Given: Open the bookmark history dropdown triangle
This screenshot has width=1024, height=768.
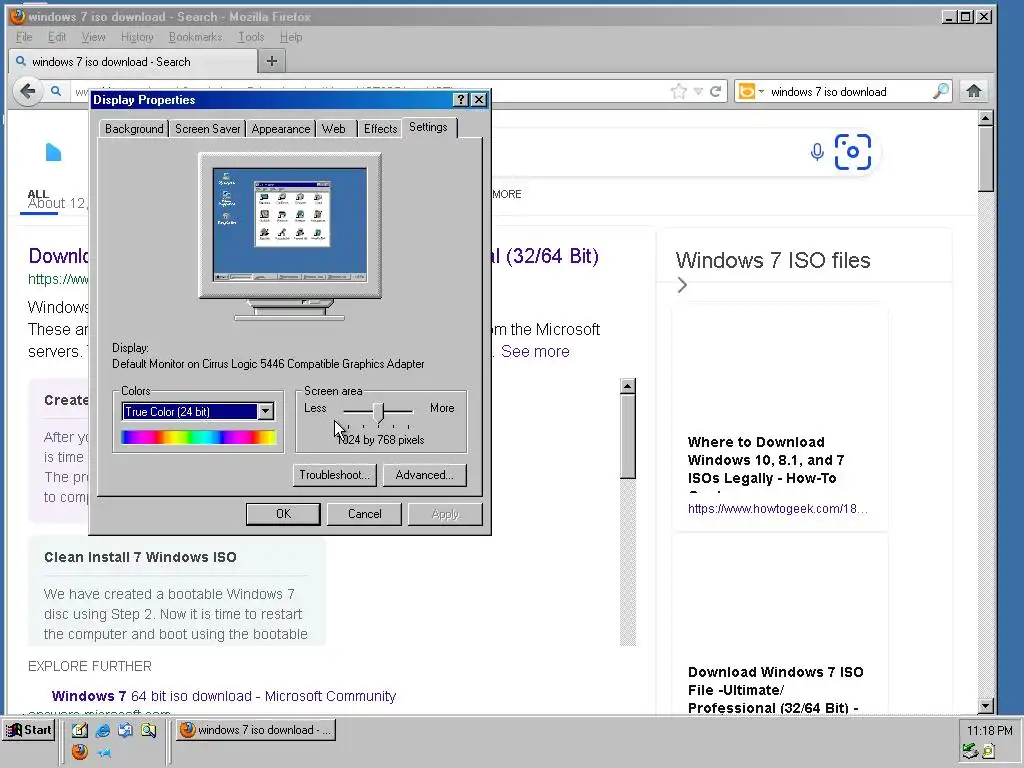Looking at the screenshot, I should tap(698, 91).
